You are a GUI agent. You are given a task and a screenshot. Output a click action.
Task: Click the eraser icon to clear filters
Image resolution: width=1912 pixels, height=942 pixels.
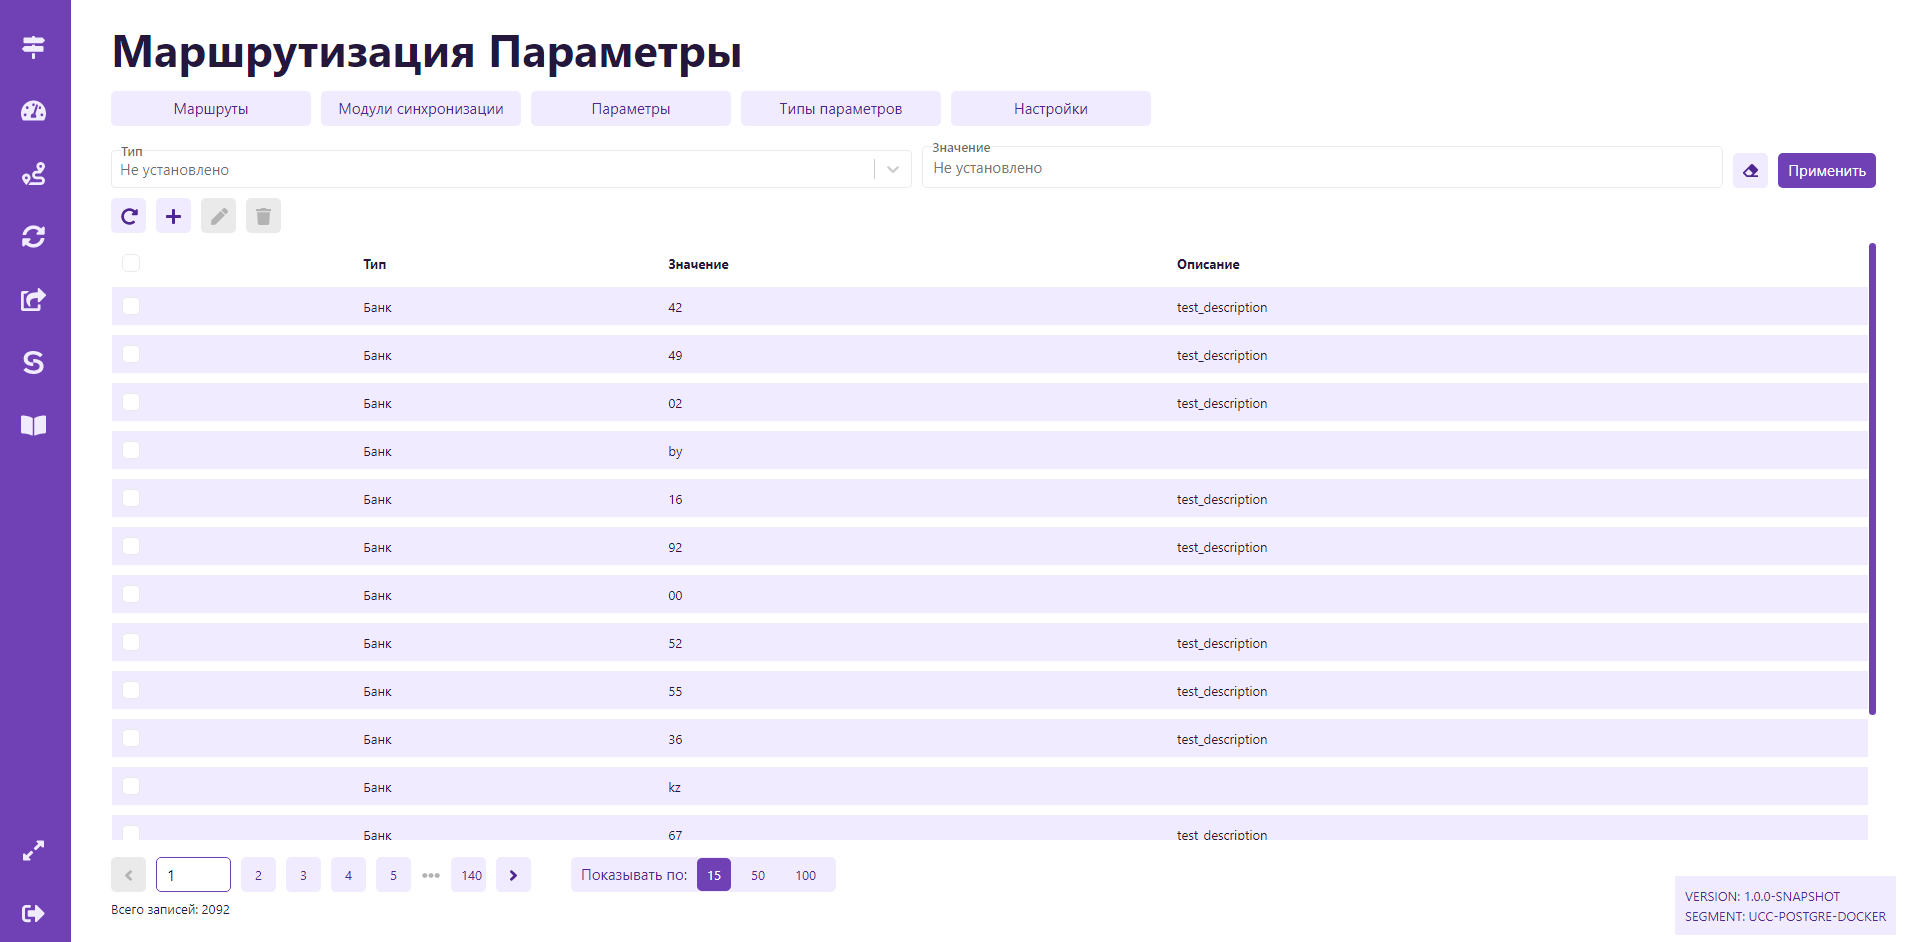coord(1750,171)
